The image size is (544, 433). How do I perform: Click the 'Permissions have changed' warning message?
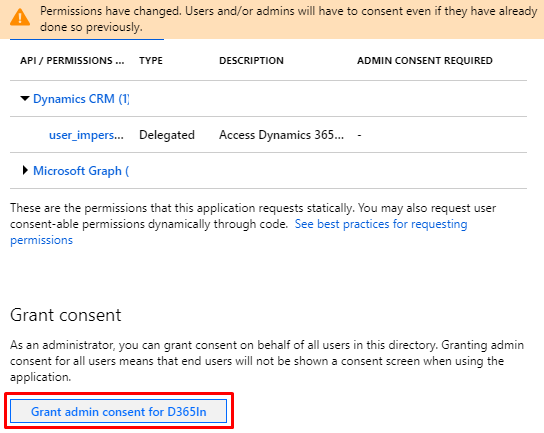[289, 19]
